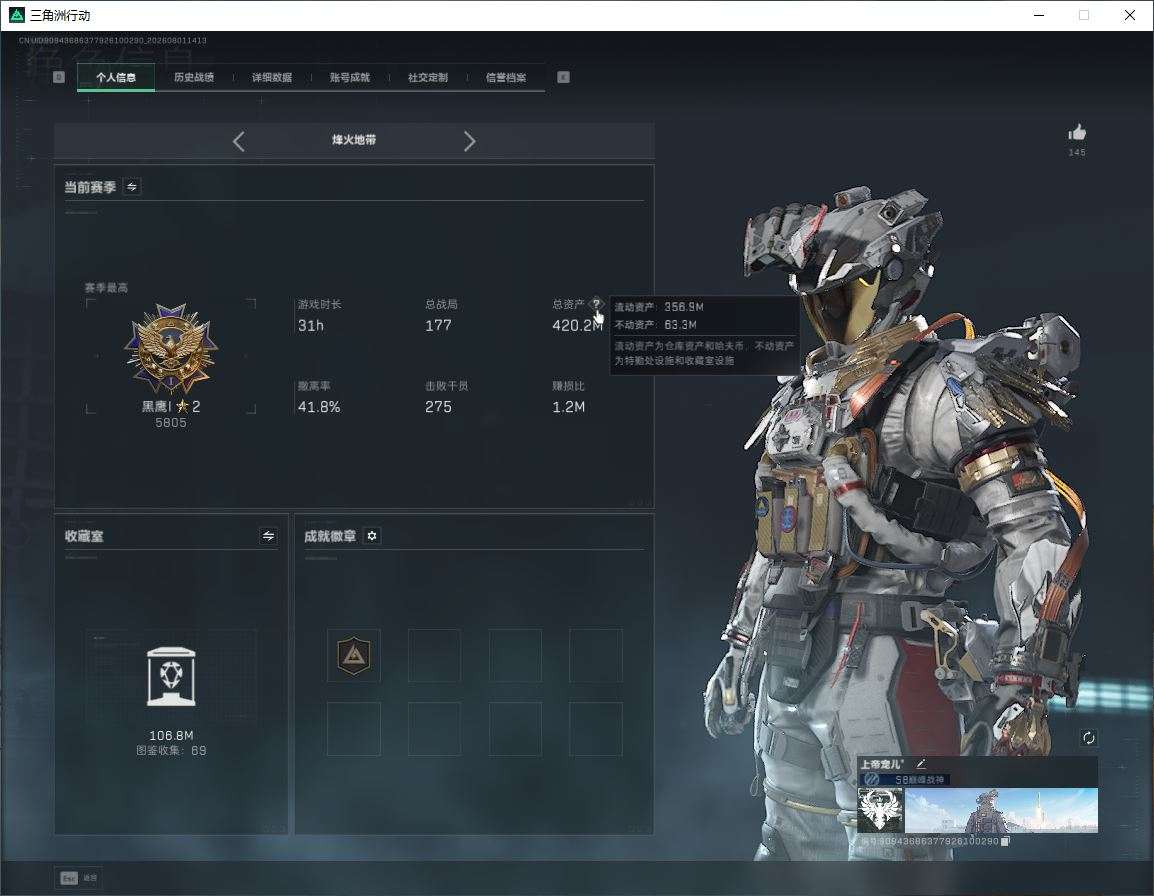Click the eagle avatar thumbnail
The height and width of the screenshot is (896, 1154).
881,810
